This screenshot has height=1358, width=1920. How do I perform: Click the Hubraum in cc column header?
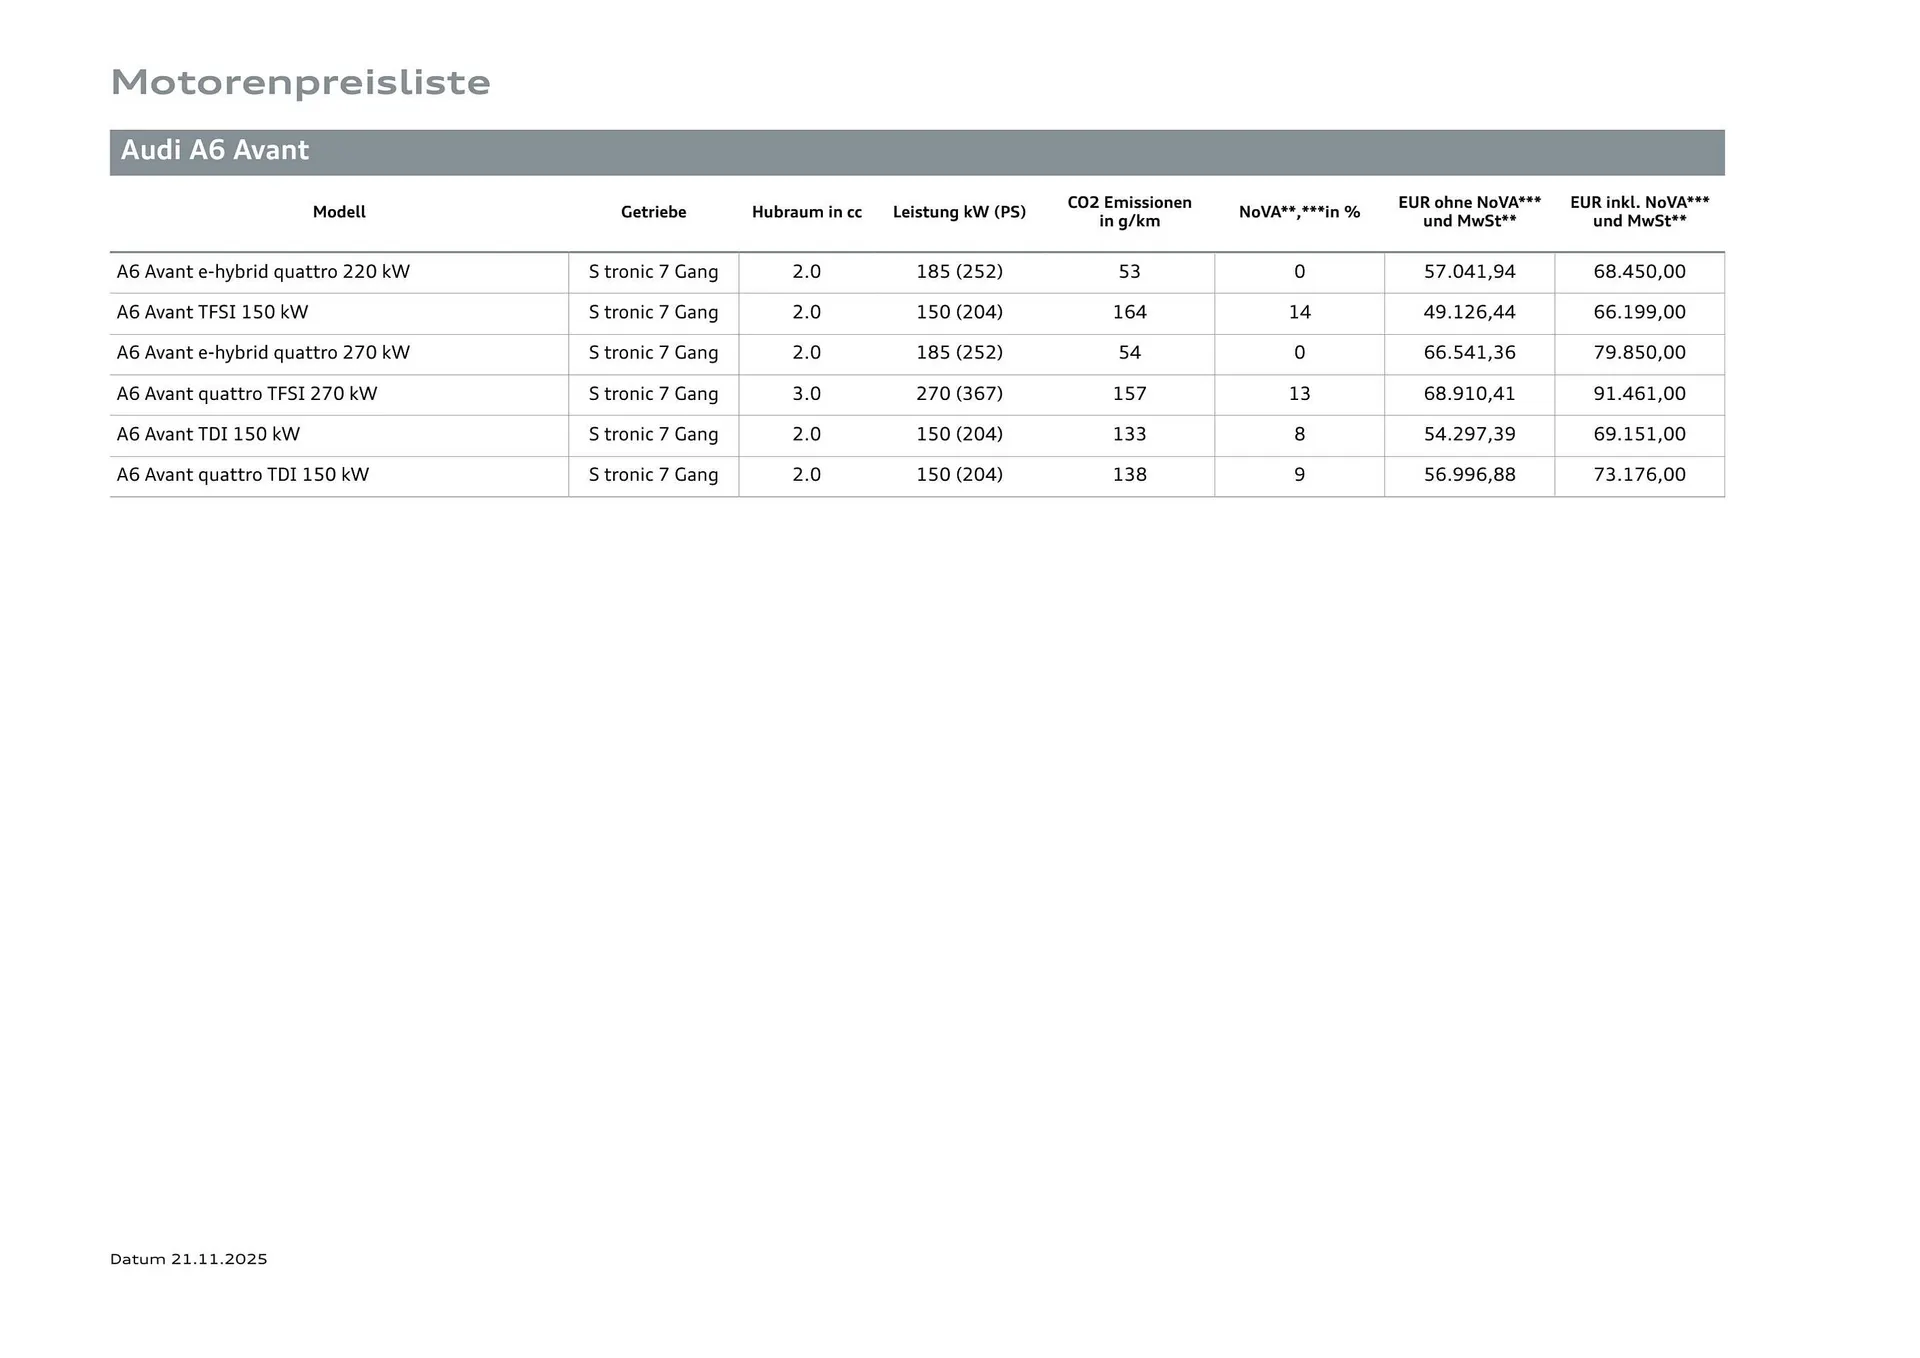[x=806, y=212]
